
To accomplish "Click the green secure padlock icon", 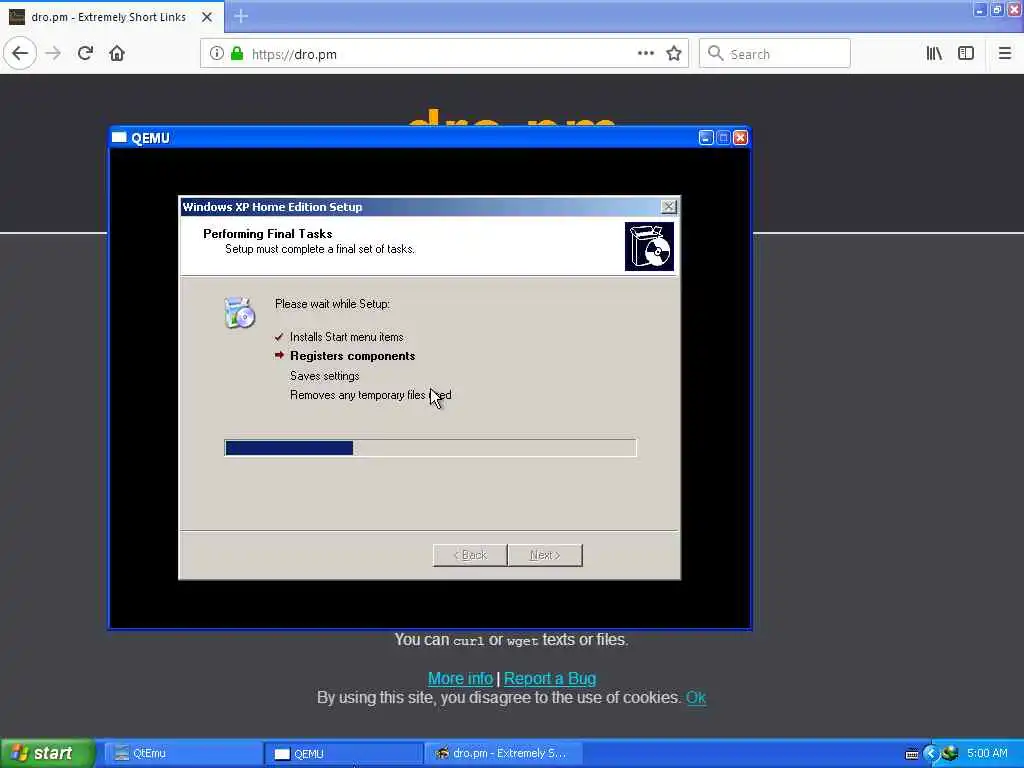I will coord(237,54).
